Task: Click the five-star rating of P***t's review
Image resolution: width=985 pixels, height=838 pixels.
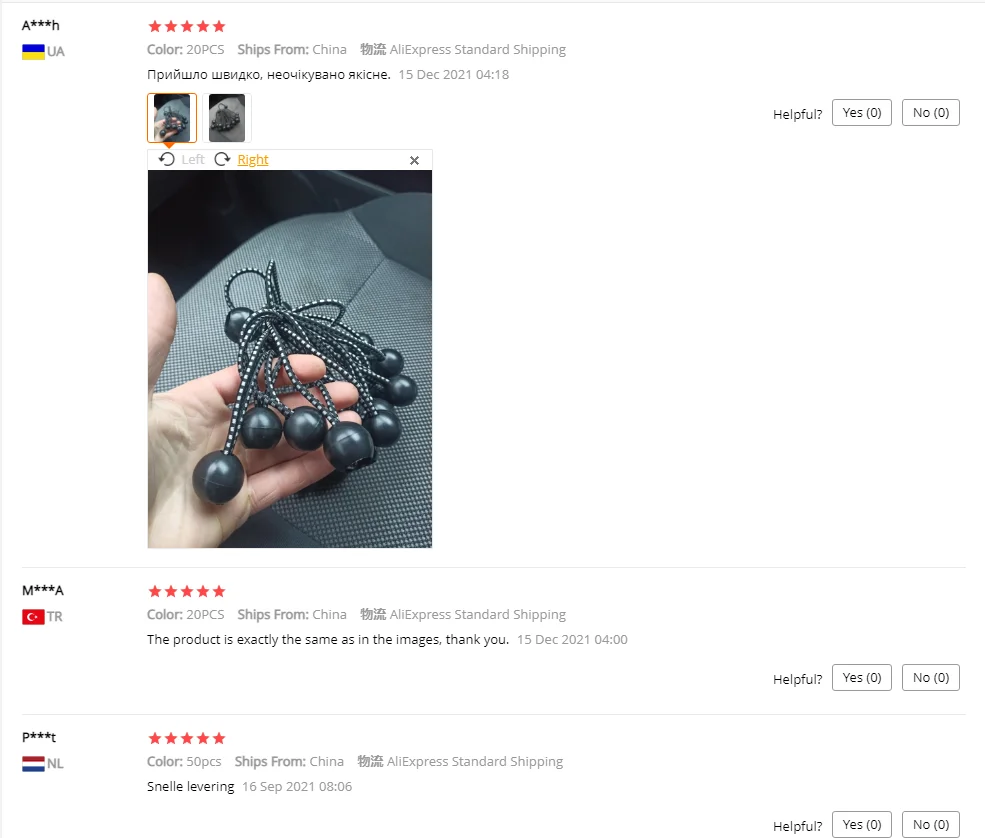Action: pyautogui.click(x=187, y=738)
